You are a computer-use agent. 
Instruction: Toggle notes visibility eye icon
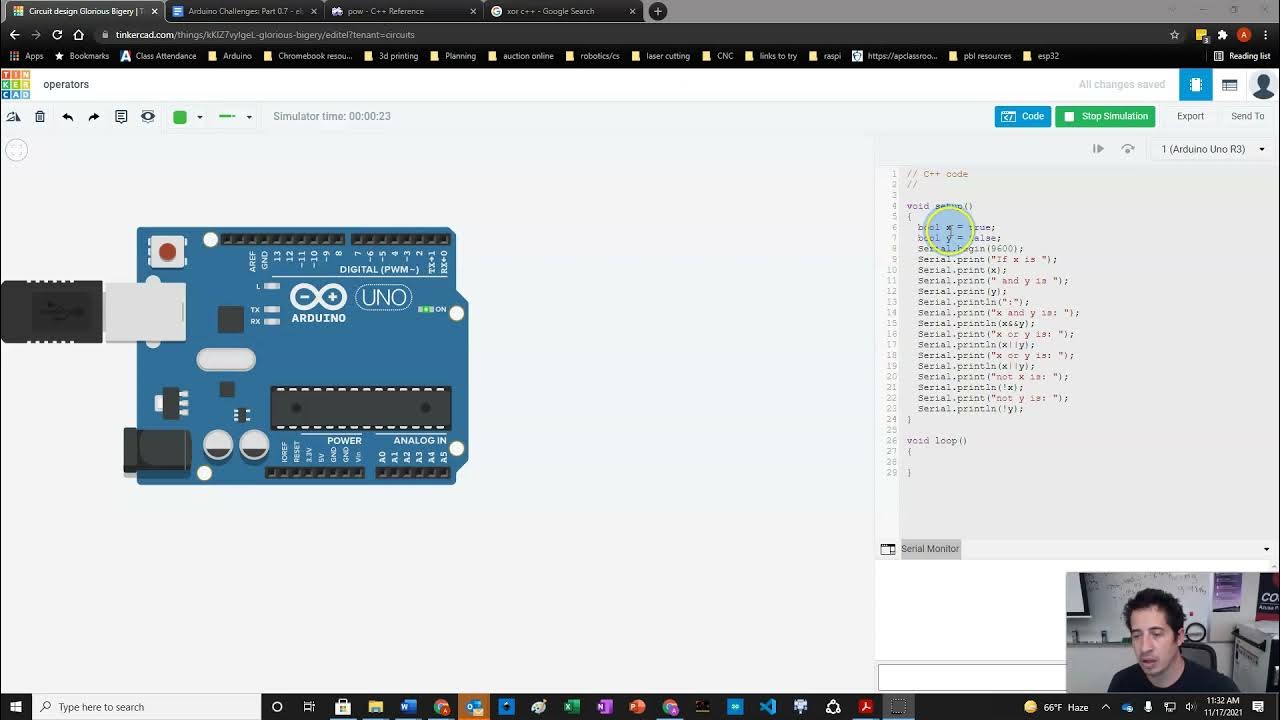pos(148,116)
